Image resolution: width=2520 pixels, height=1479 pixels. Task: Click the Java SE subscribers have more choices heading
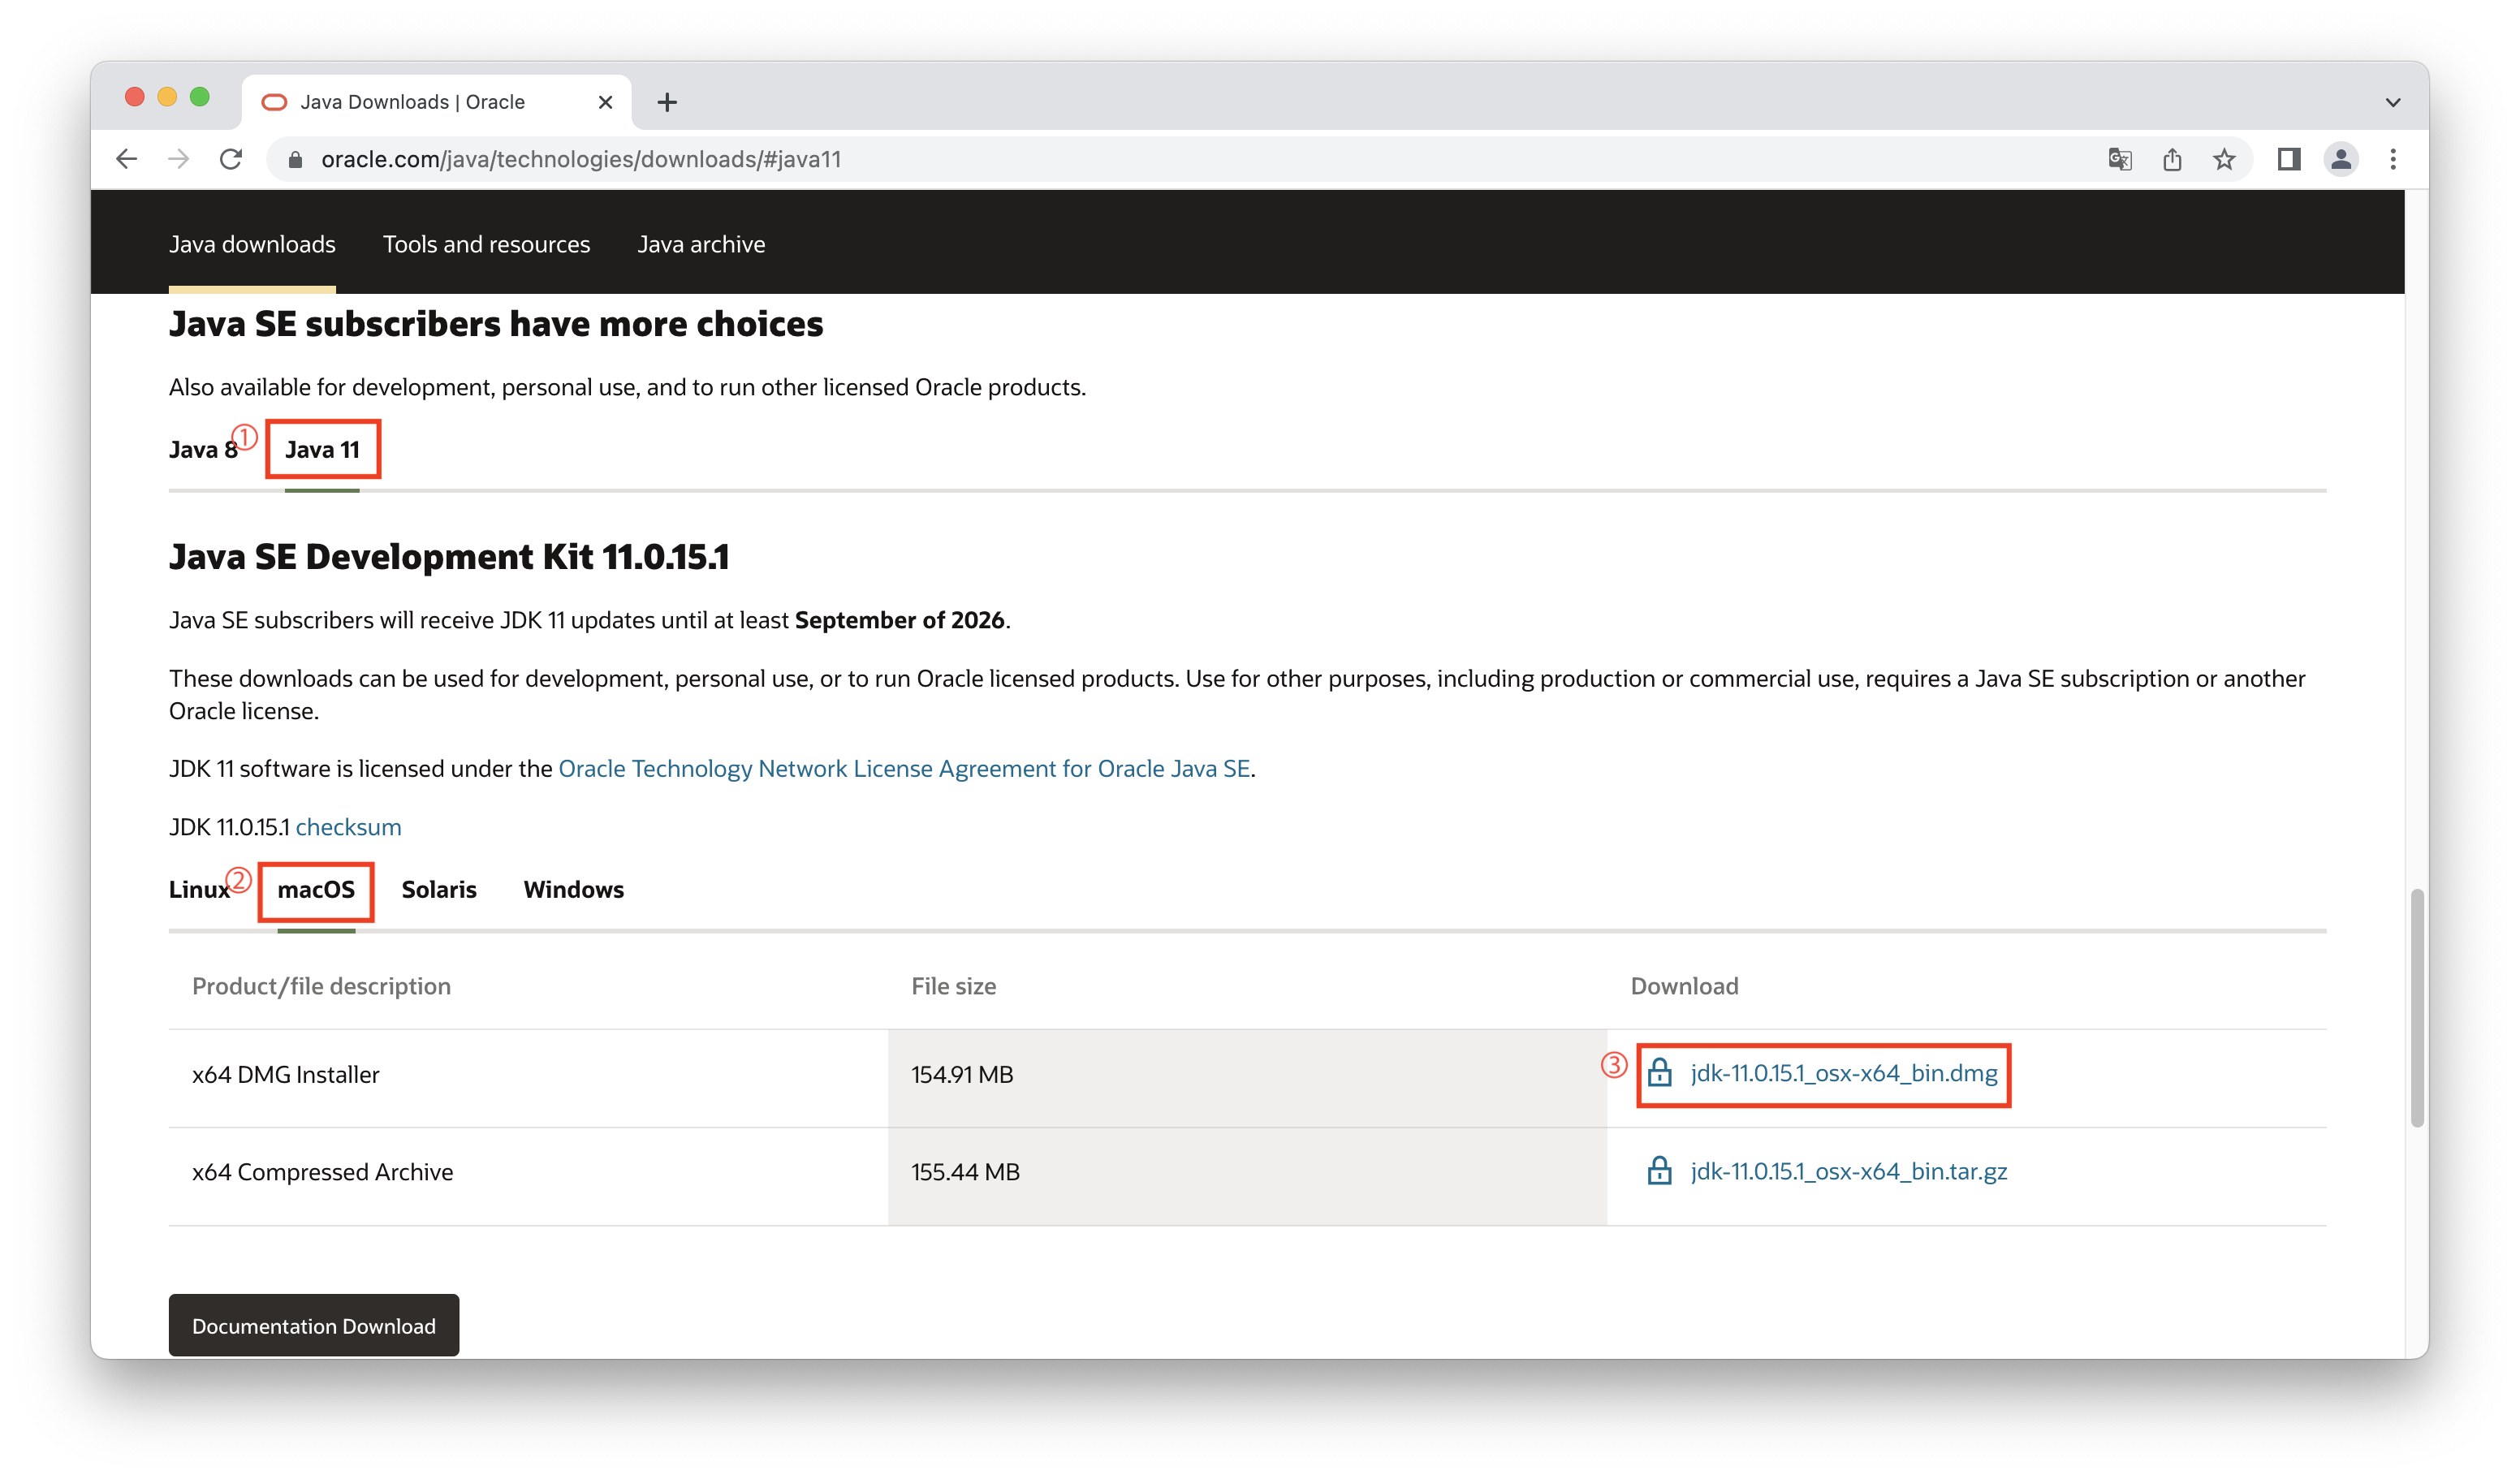point(496,324)
